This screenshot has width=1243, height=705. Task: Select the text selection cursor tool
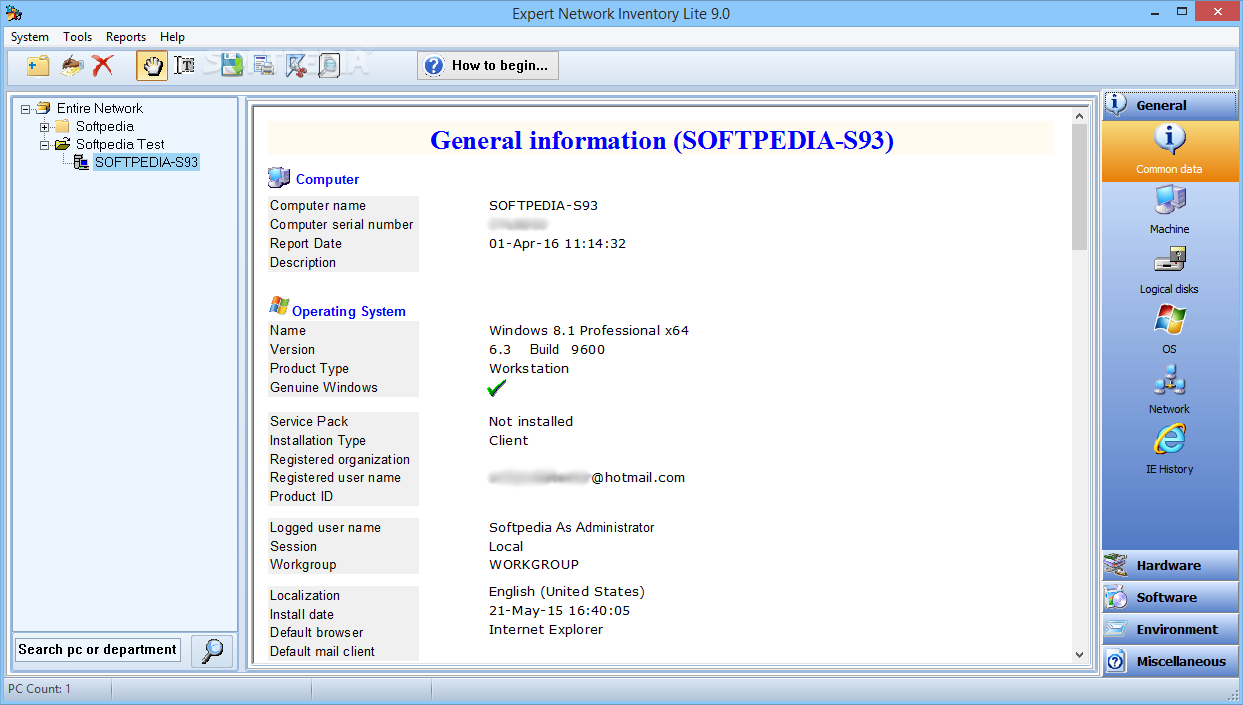184,66
